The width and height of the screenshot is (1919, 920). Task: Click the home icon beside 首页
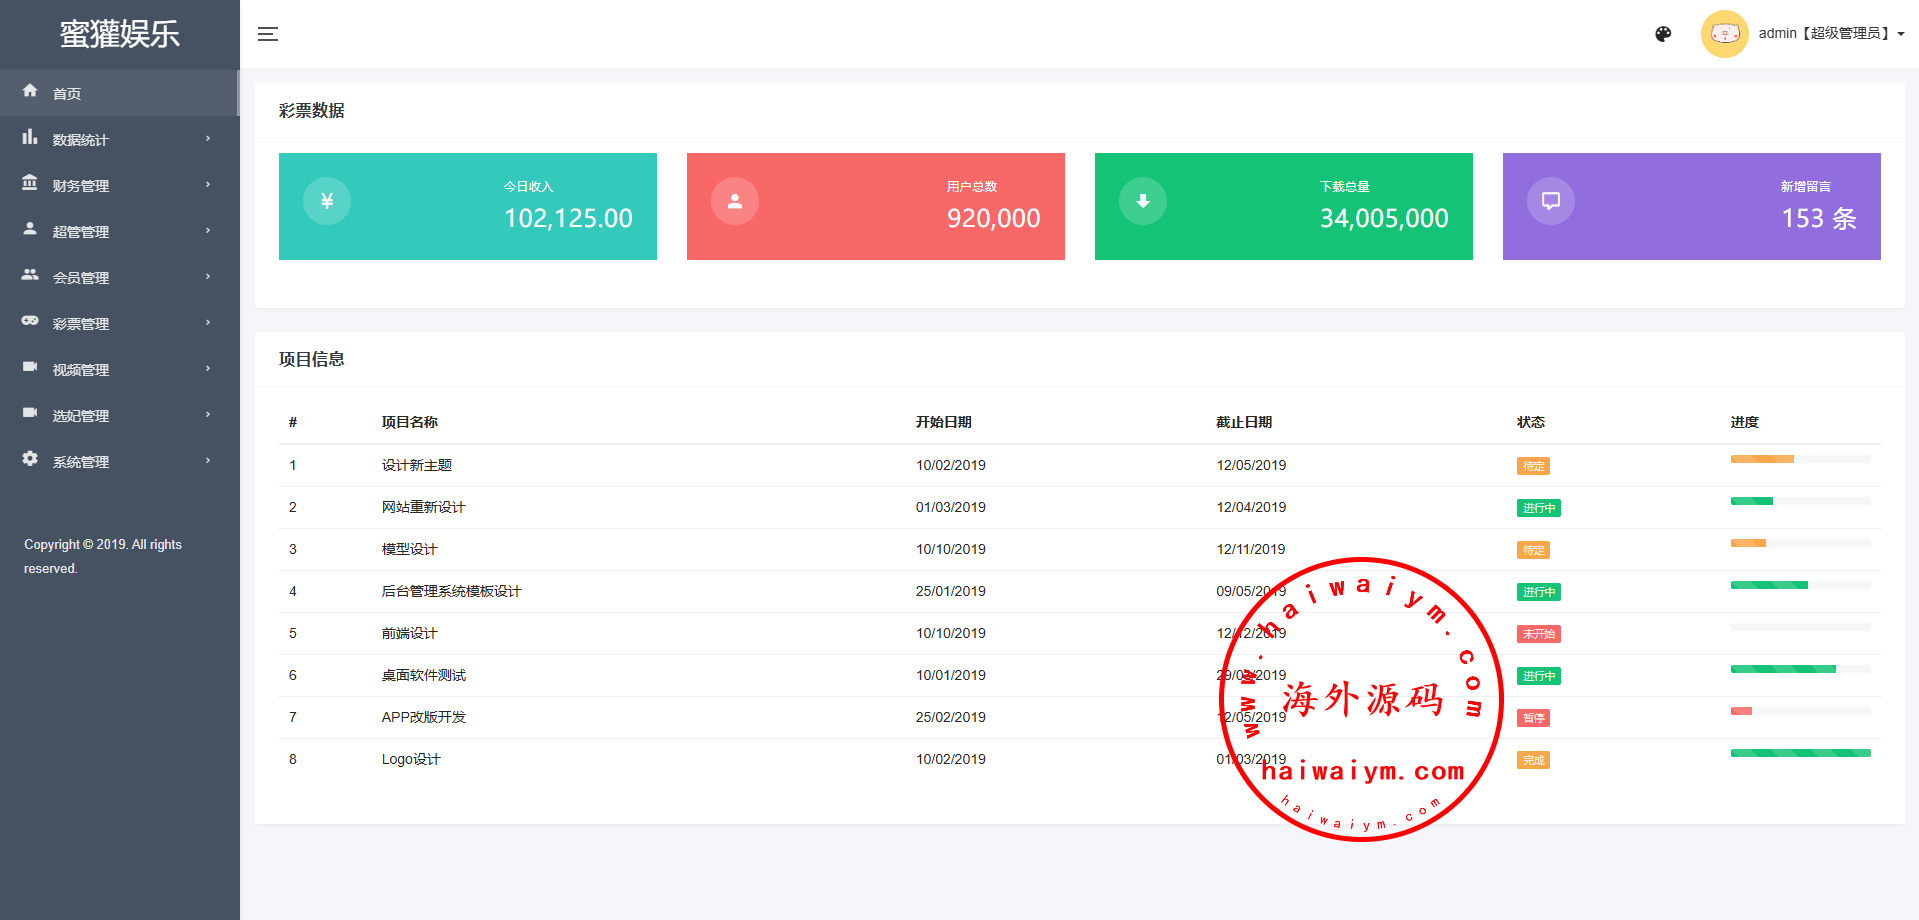30,91
